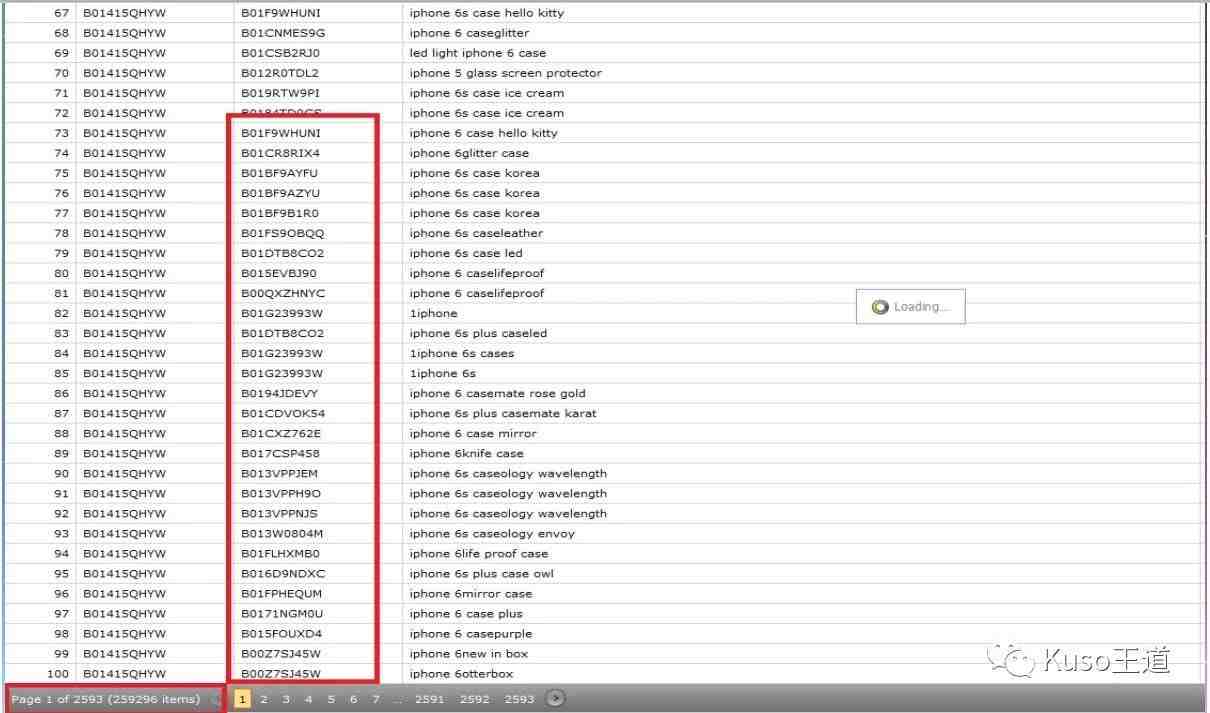1210x713 pixels.
Task: Open page 6 of the list
Action: (x=353, y=699)
